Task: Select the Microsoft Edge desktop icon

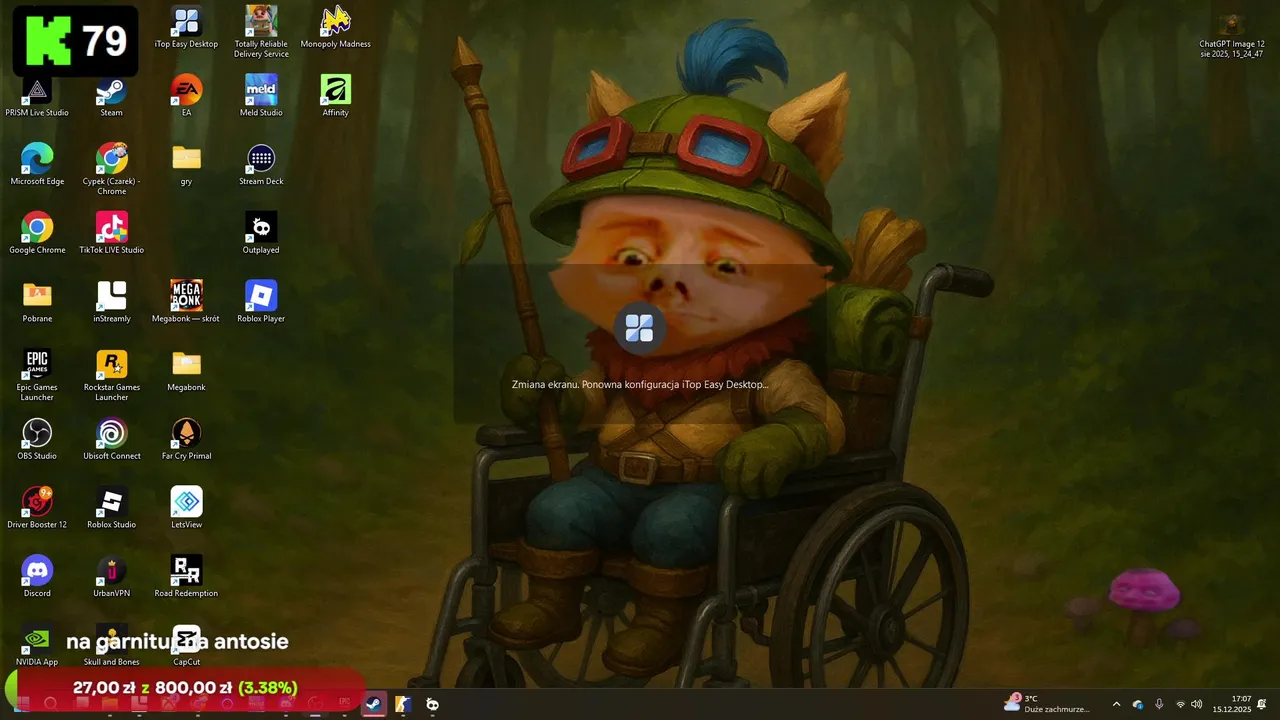Action: (37, 165)
